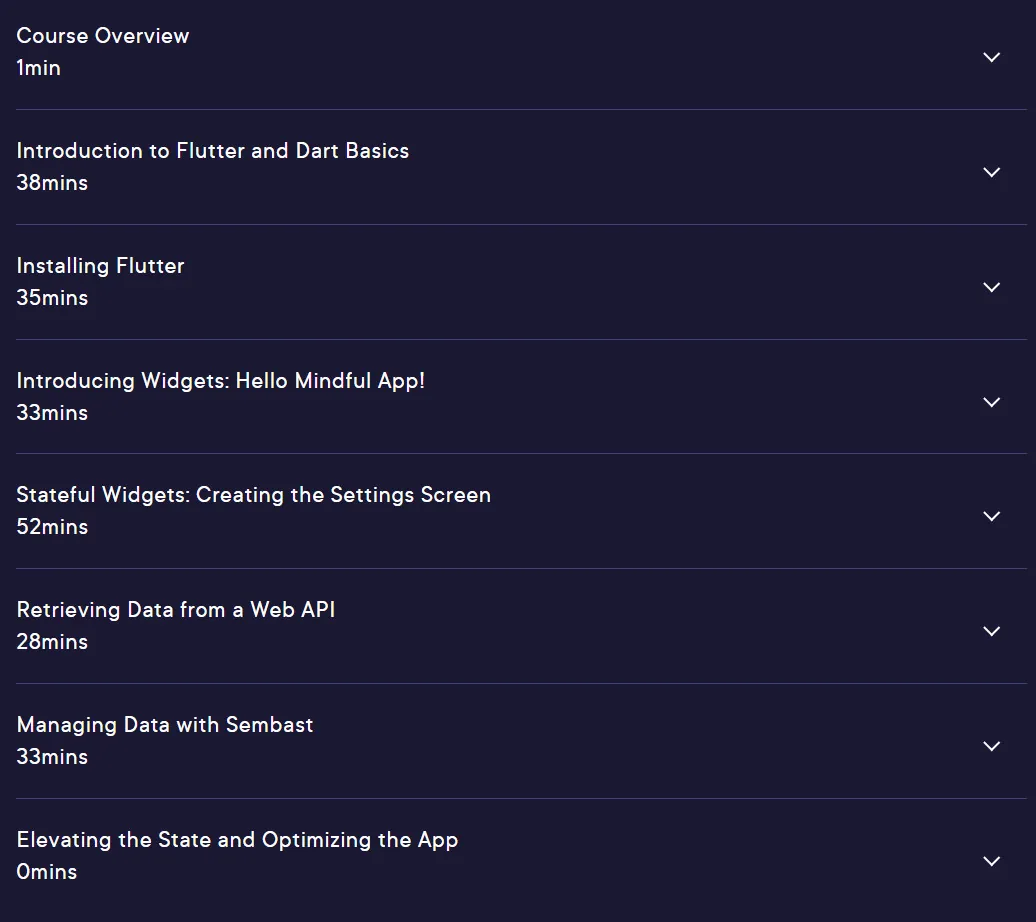This screenshot has height=922, width=1036.
Task: Click the 0mins duration label
Action: (x=47, y=872)
